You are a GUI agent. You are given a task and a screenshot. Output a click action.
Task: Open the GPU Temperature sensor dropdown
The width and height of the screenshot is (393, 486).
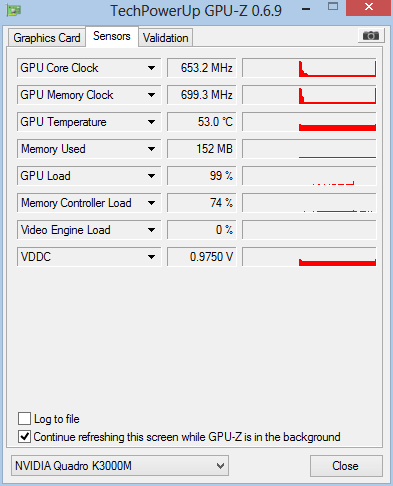[151, 122]
